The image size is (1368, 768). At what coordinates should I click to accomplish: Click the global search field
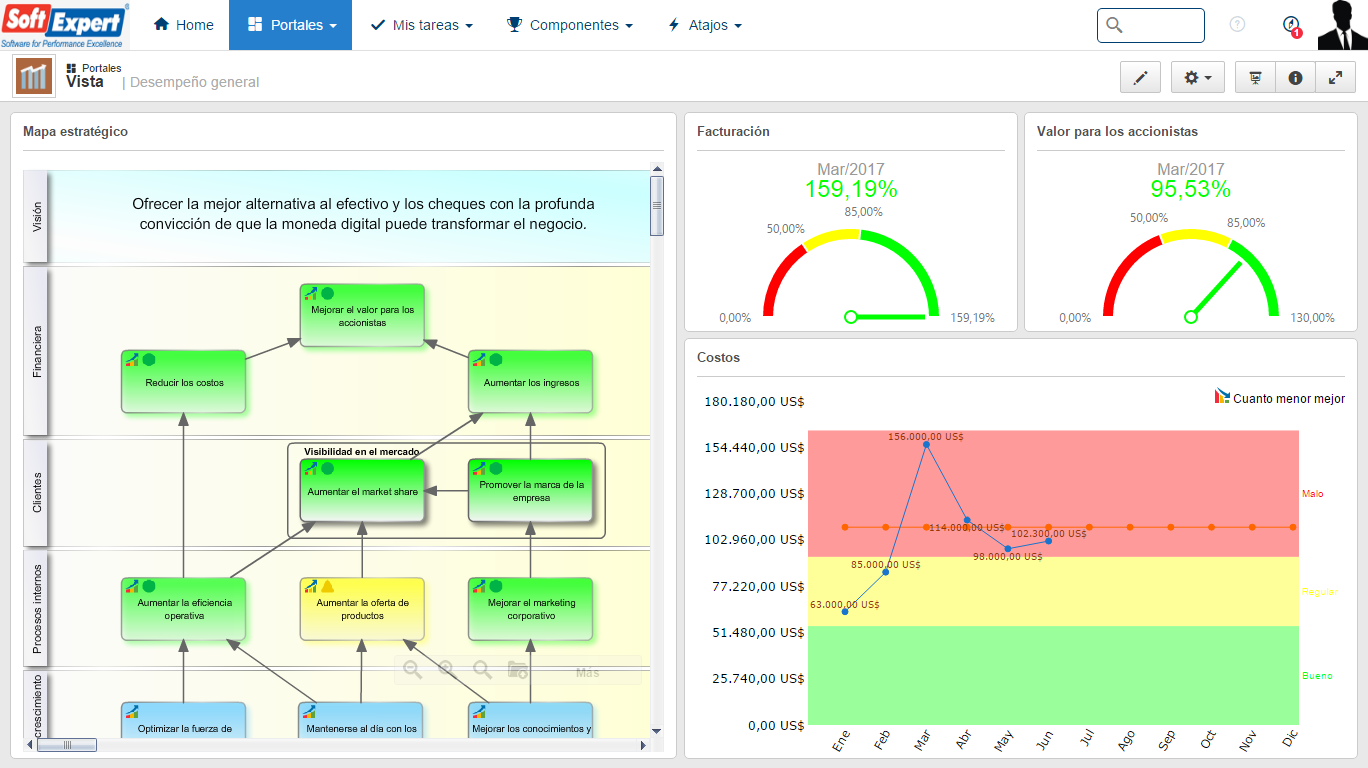1150,25
